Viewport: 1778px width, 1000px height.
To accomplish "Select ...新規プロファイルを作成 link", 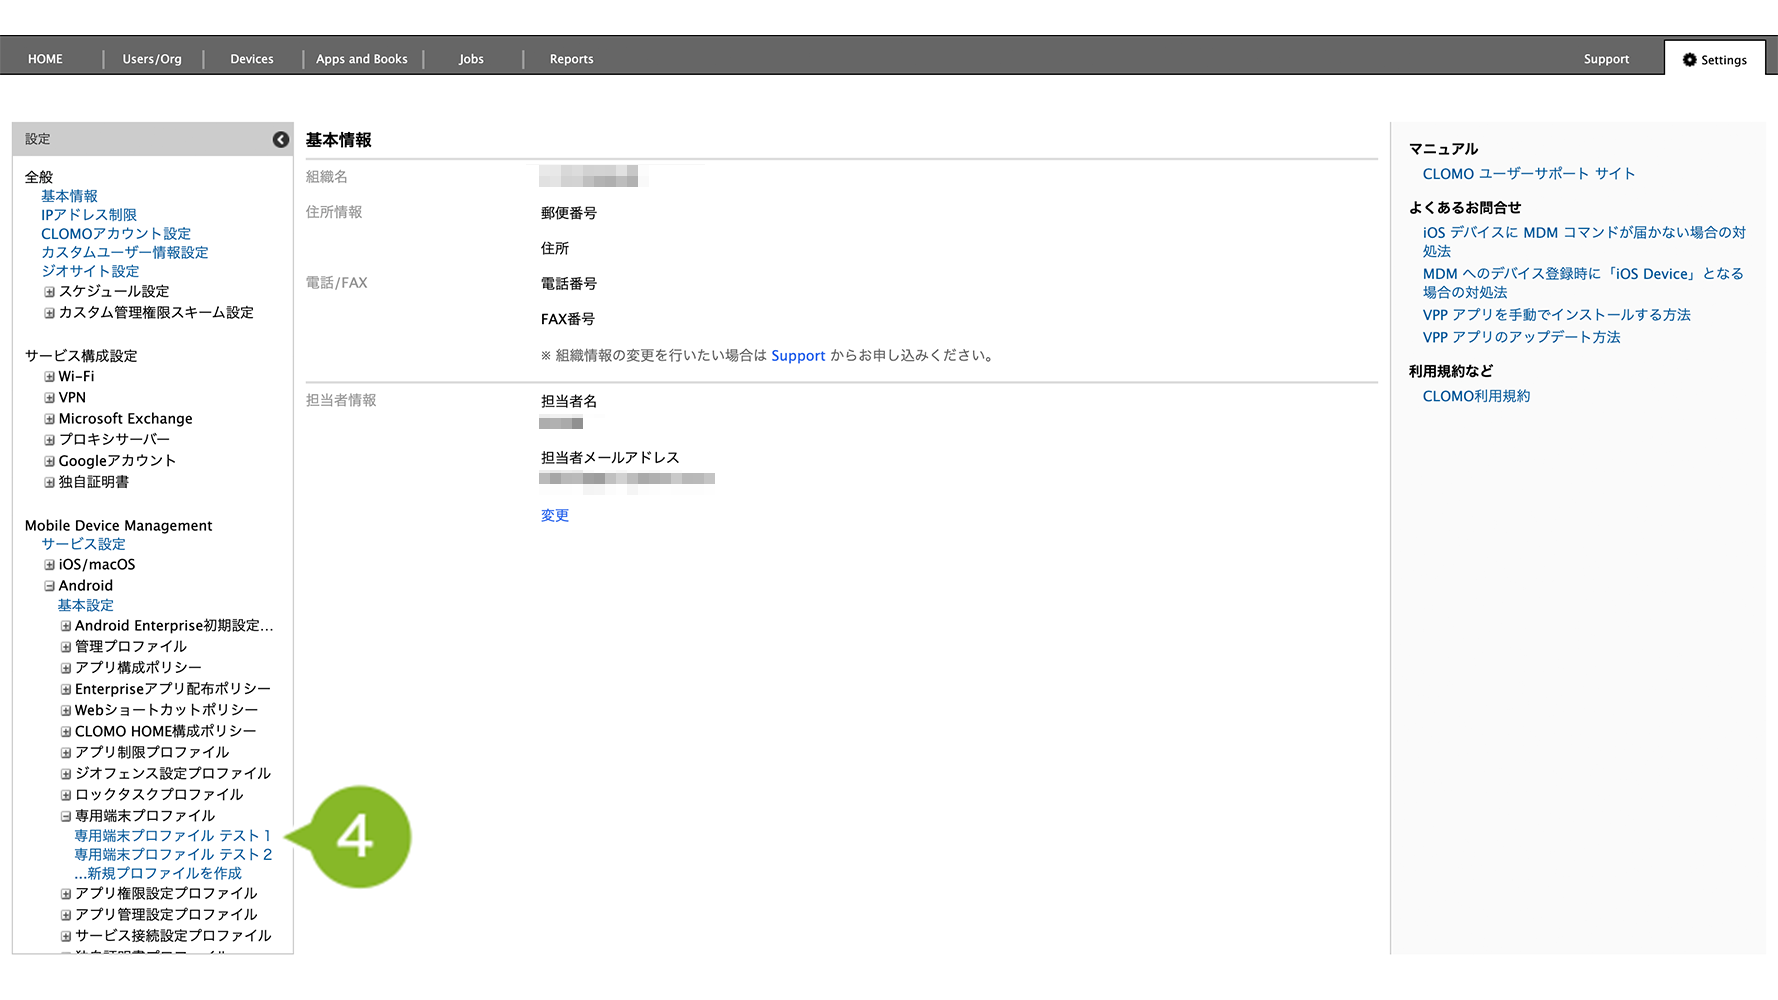I will click(x=157, y=874).
